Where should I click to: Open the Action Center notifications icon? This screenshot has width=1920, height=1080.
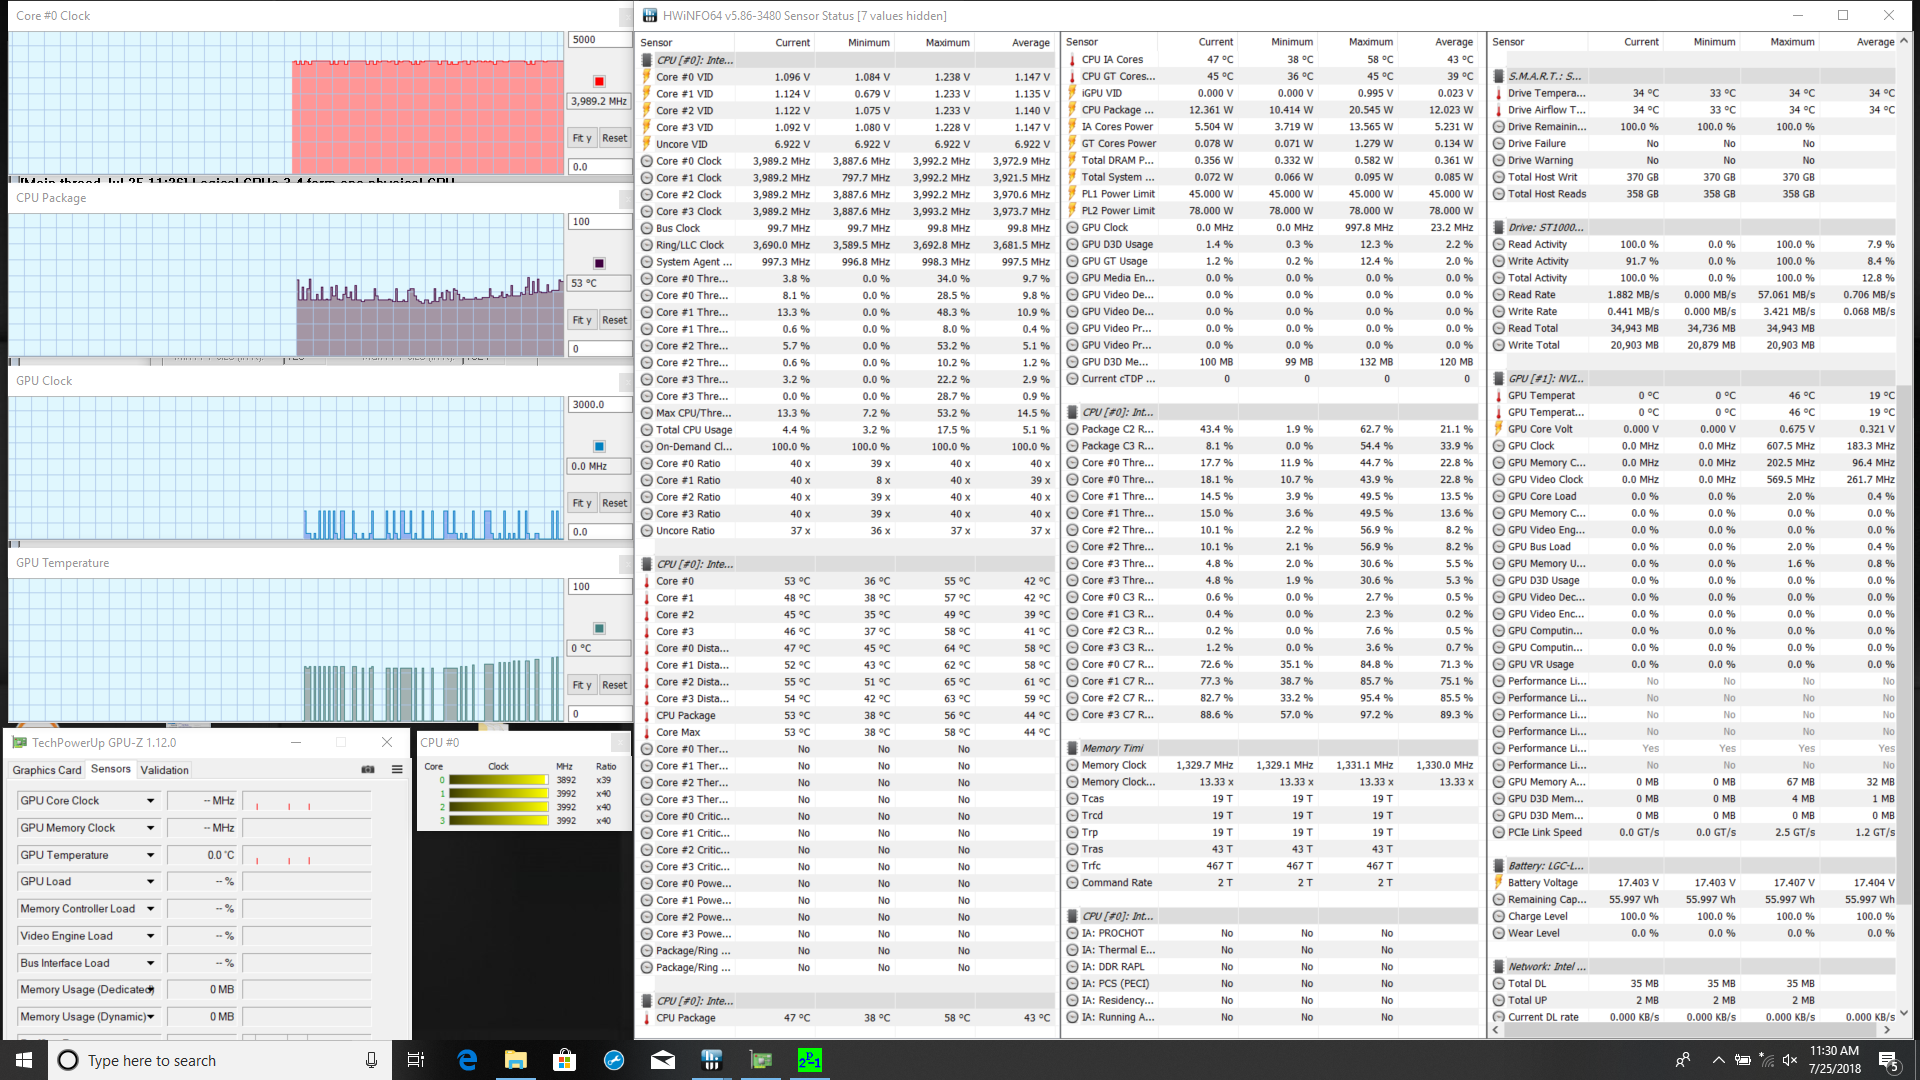(x=1888, y=1060)
